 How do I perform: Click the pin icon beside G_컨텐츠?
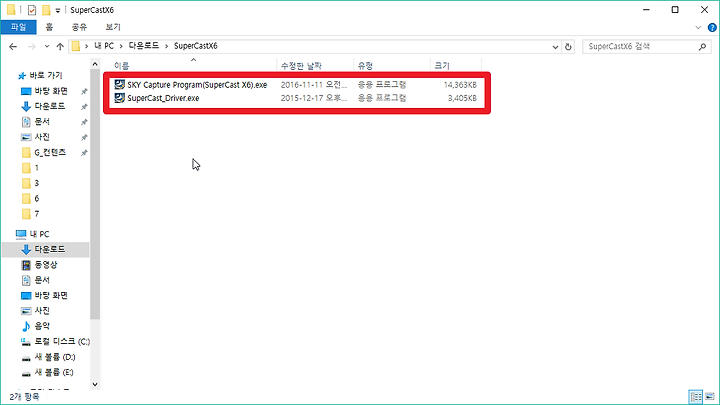84,153
